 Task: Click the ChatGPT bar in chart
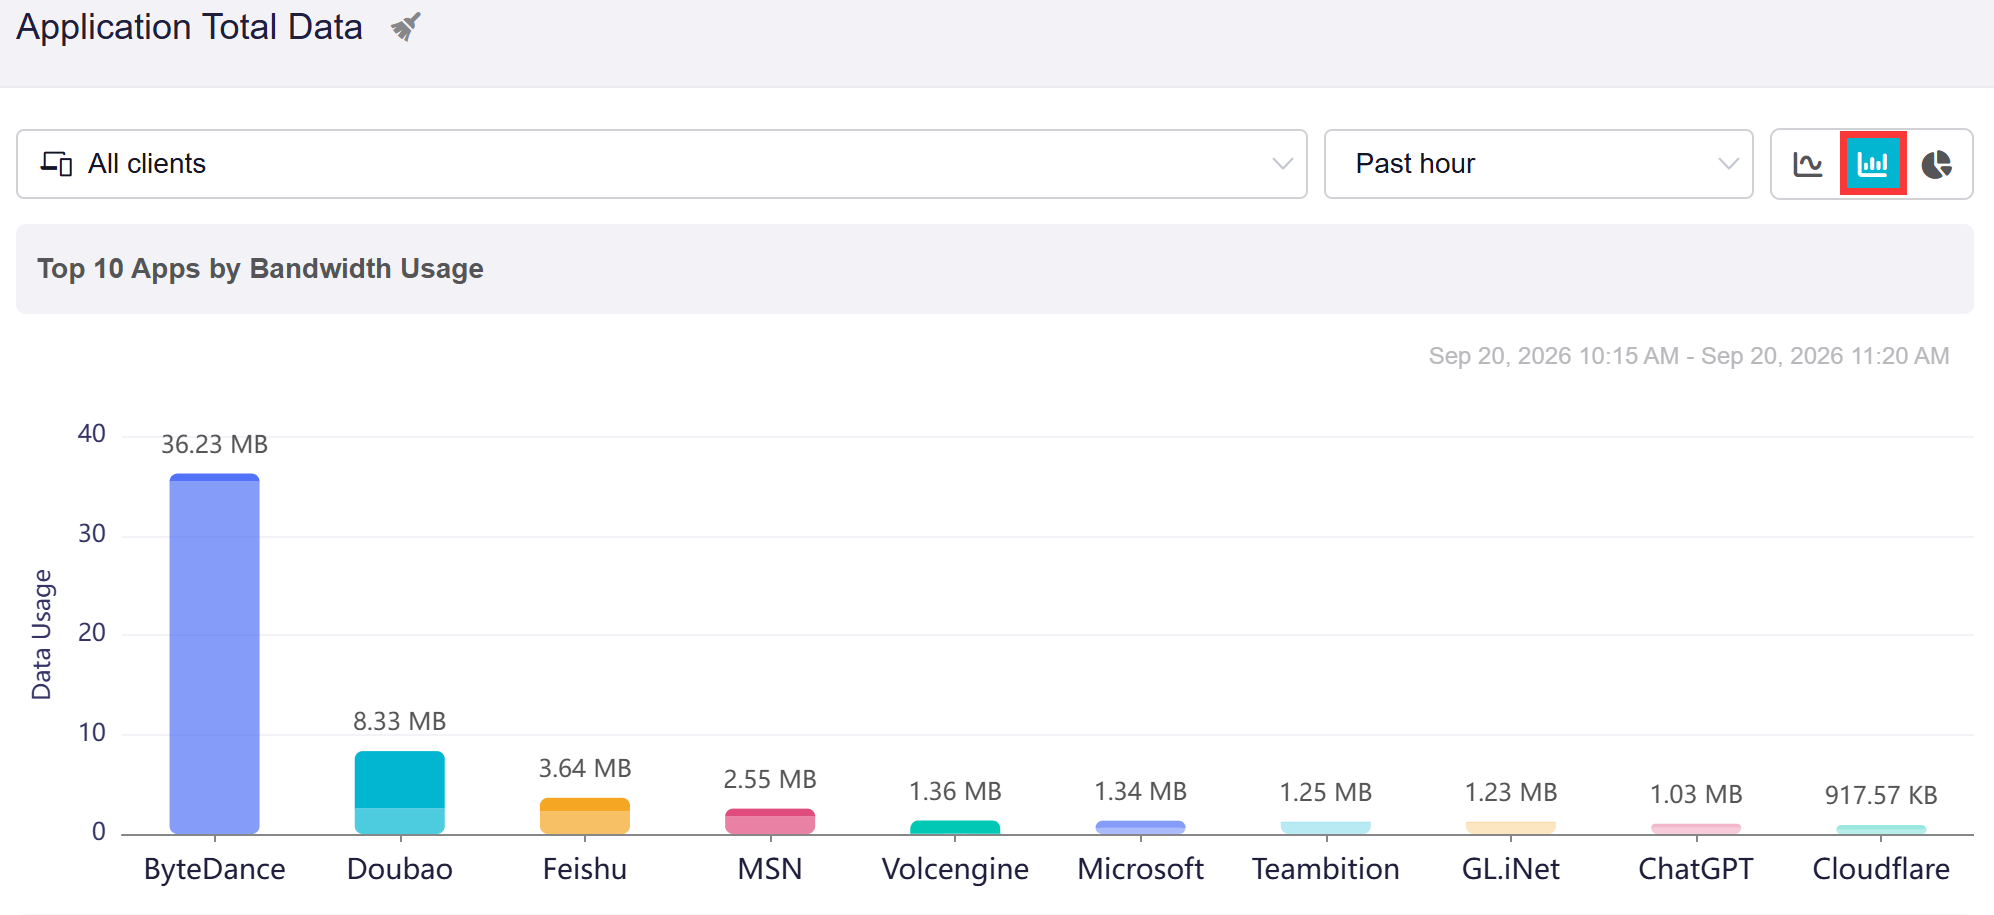tap(1696, 828)
